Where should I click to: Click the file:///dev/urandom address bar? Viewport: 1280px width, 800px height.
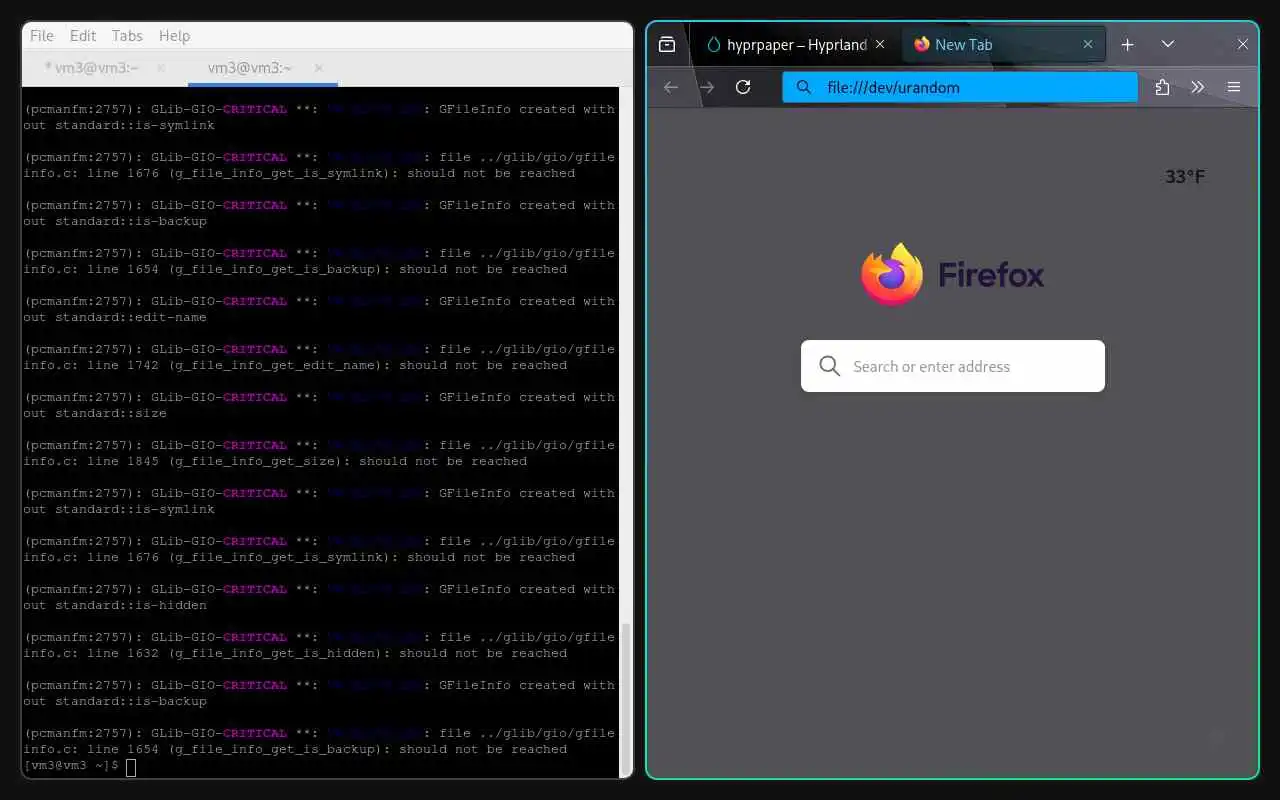960,87
